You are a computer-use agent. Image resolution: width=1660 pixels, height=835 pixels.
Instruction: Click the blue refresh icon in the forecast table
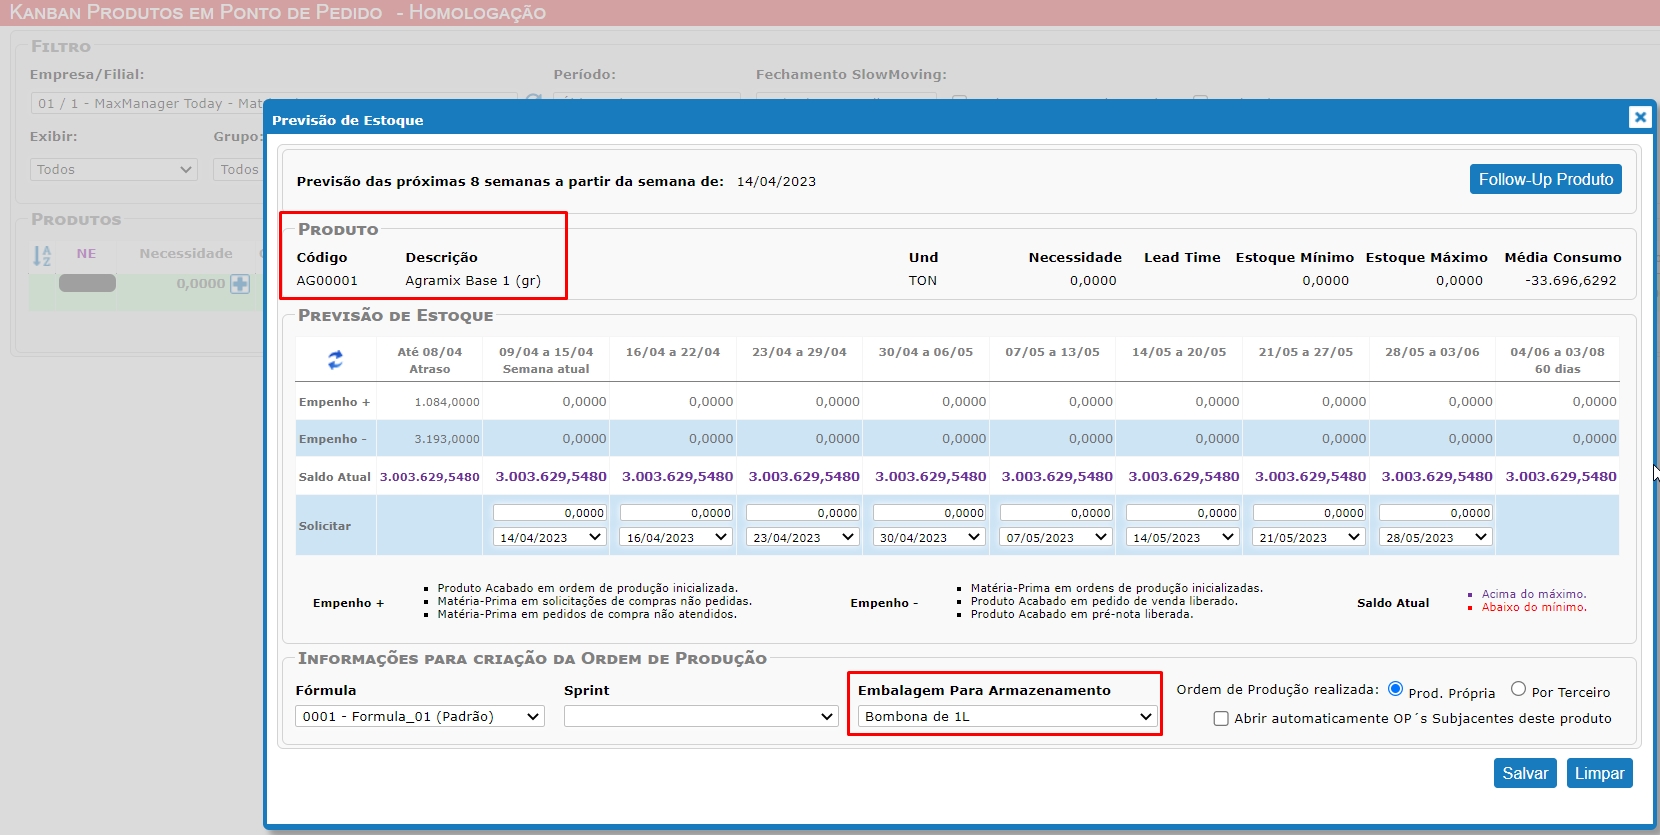point(335,359)
